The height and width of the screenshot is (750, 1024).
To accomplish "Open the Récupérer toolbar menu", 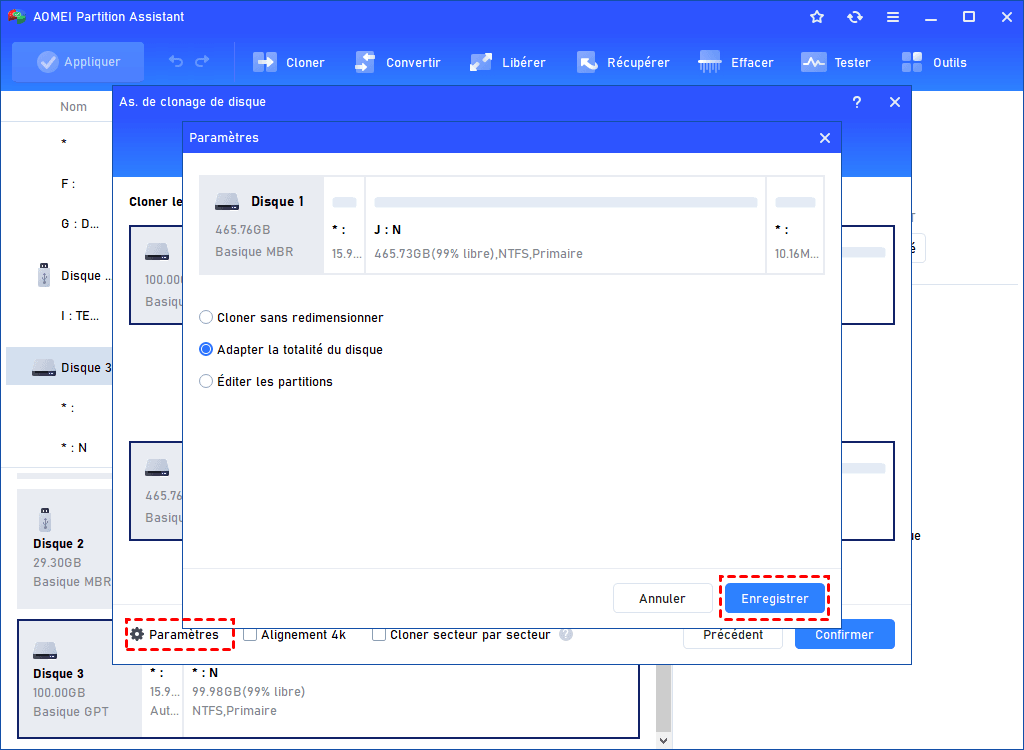I will pyautogui.click(x=623, y=63).
